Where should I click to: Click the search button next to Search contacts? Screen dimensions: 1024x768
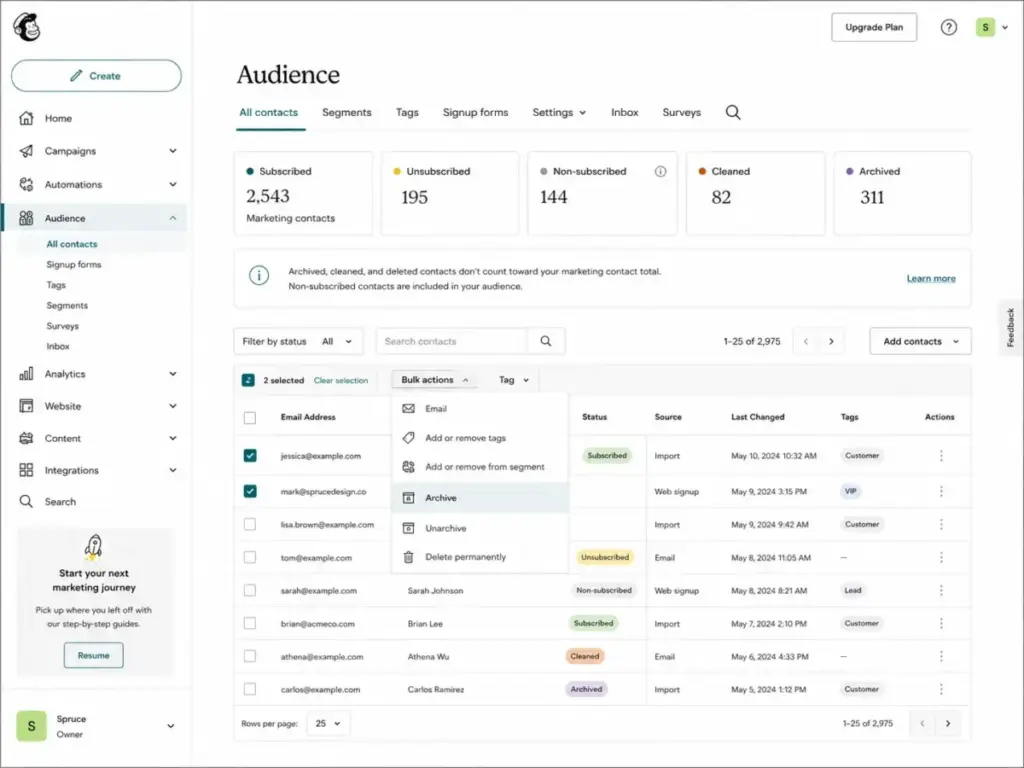click(x=545, y=341)
